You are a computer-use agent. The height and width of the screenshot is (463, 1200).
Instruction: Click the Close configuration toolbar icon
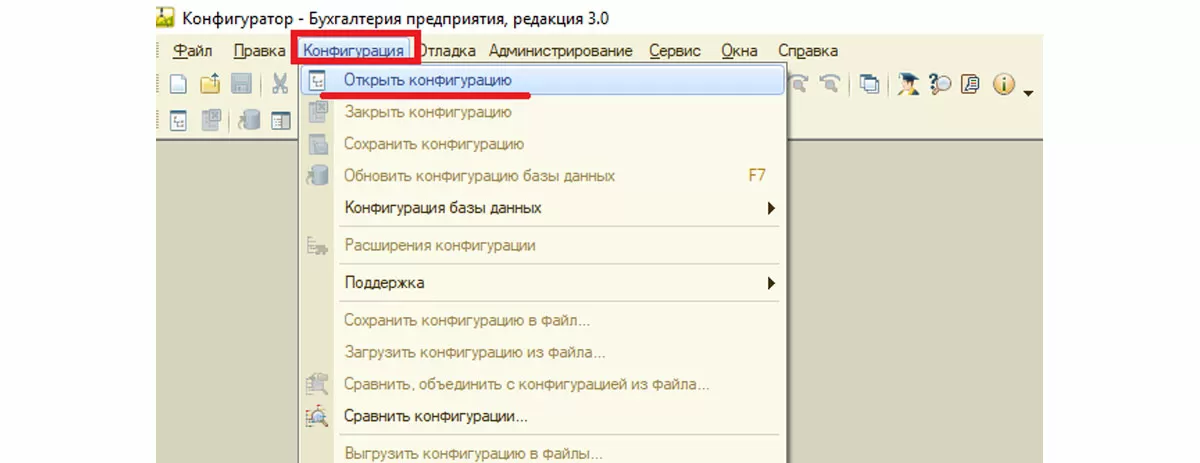(211, 120)
